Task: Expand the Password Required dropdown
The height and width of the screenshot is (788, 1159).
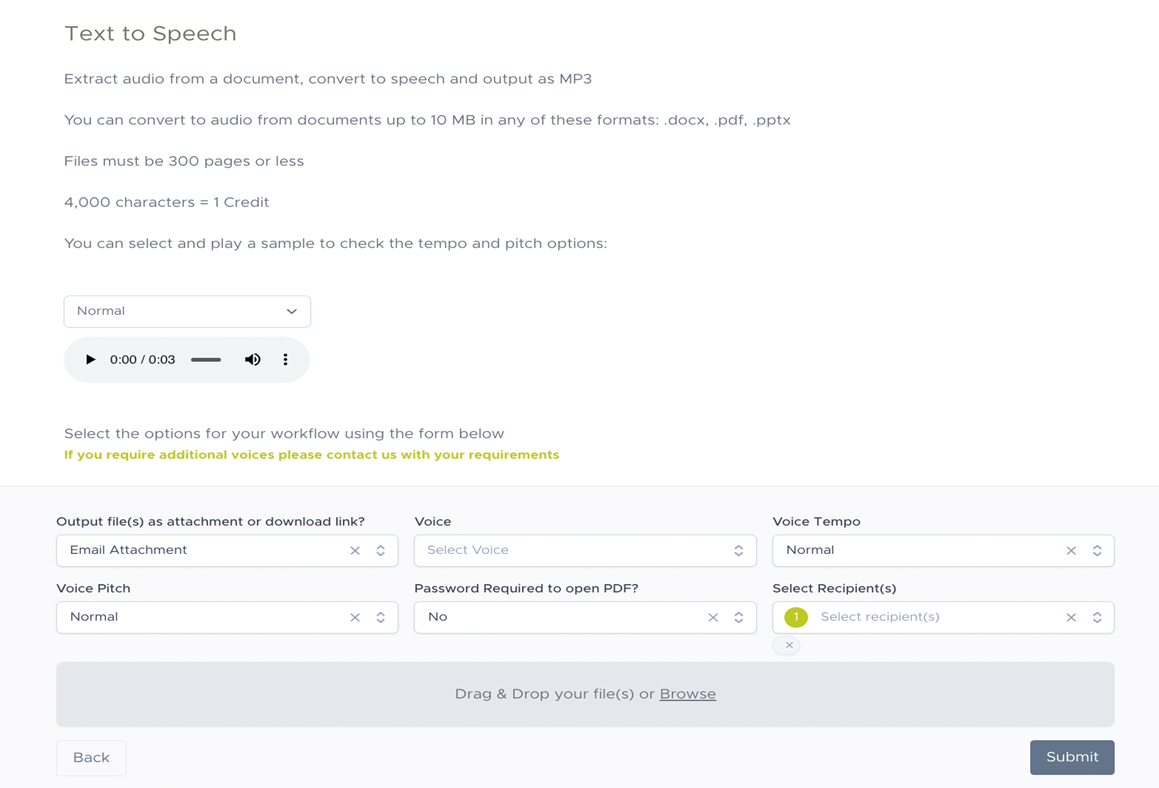Action: [x=739, y=618]
